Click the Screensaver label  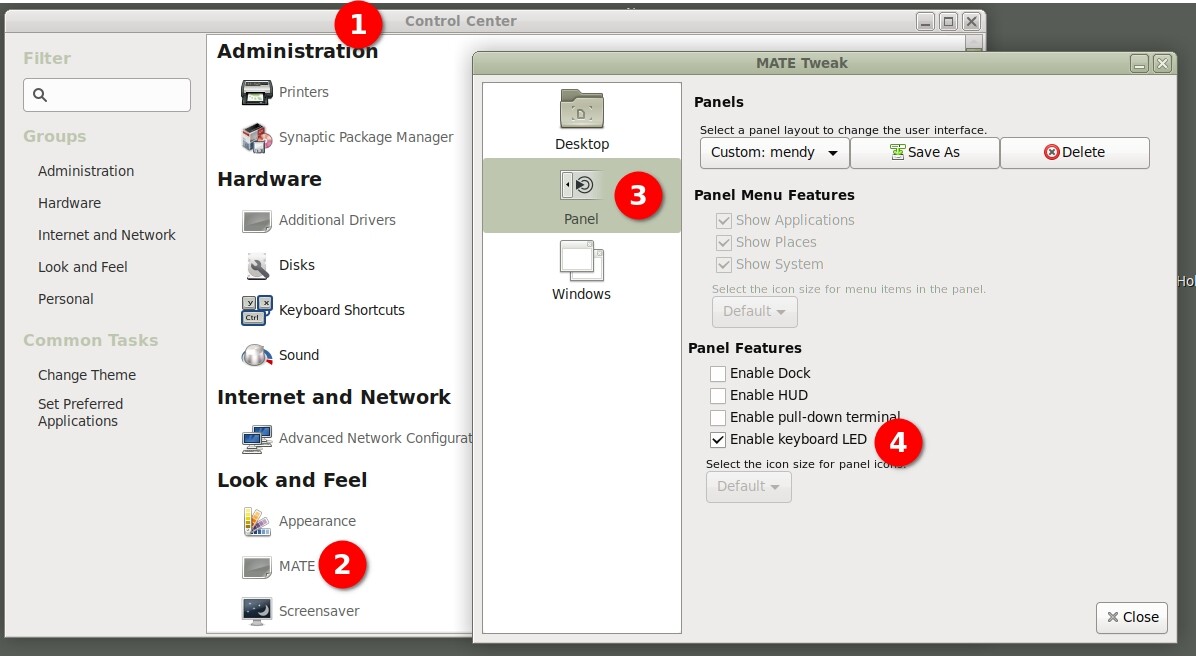coord(319,611)
